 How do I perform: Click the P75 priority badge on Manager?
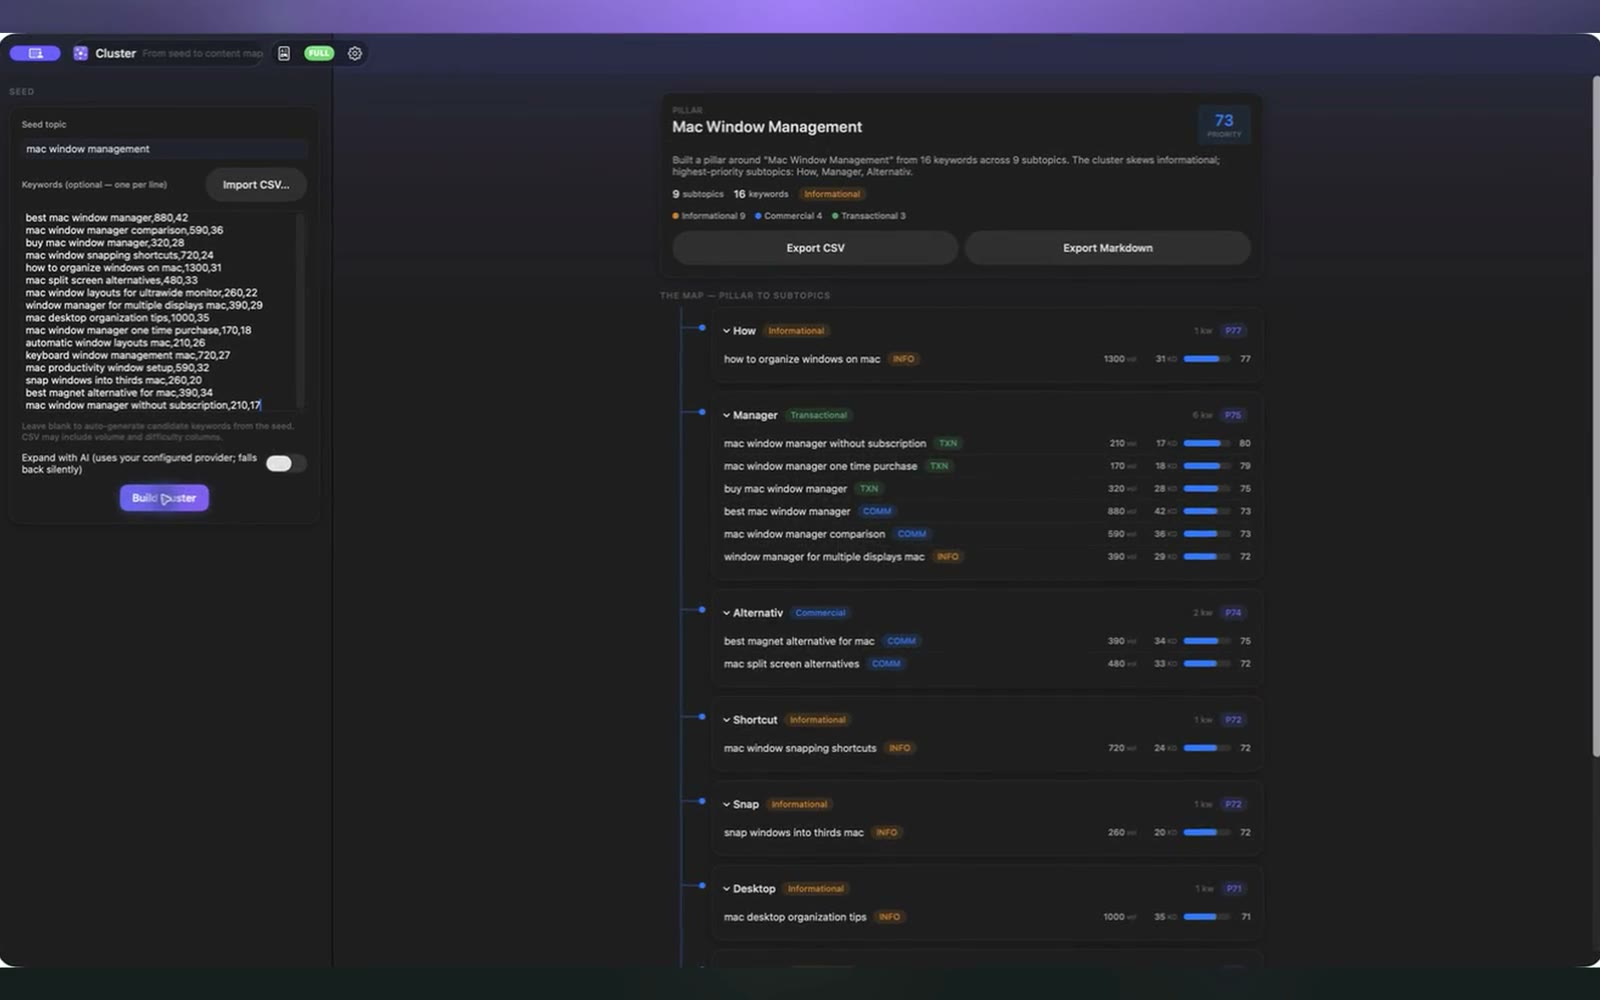click(x=1233, y=415)
